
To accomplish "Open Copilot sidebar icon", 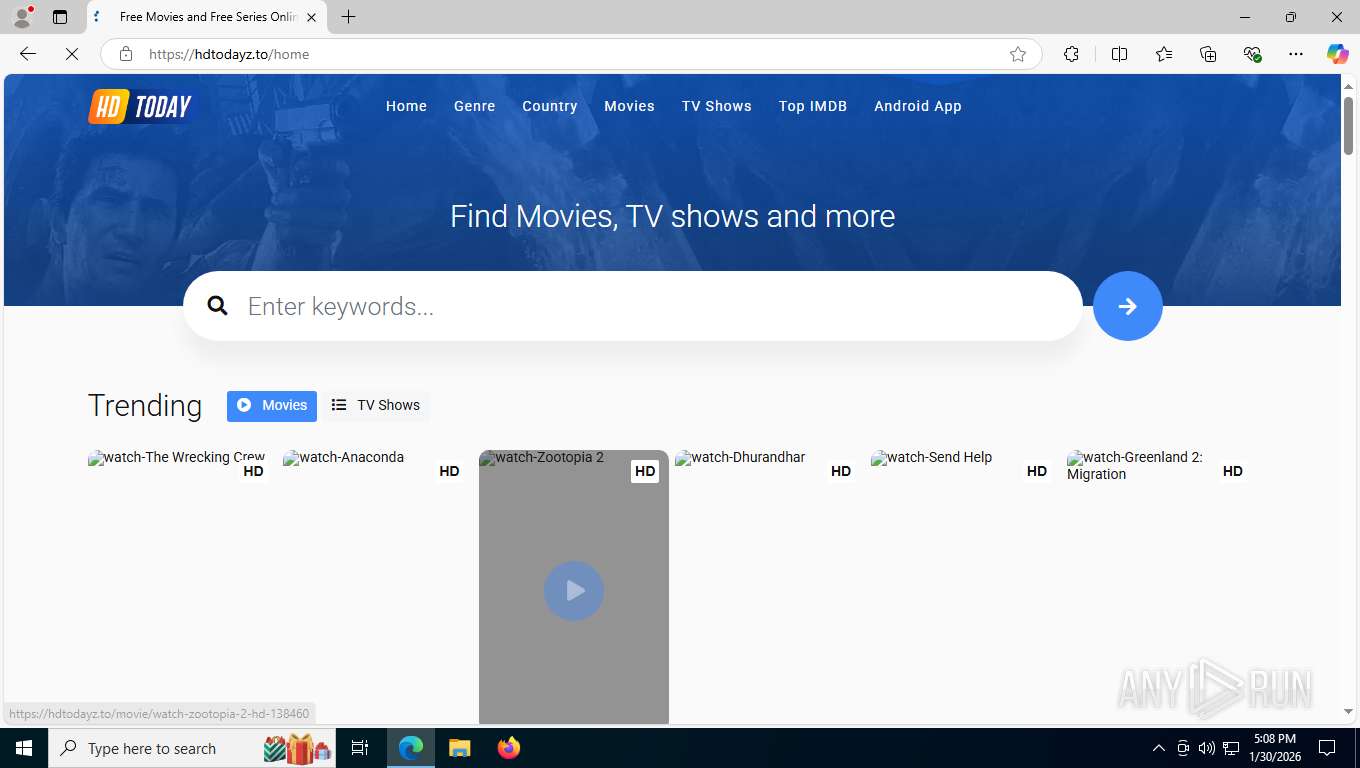I will tap(1337, 54).
